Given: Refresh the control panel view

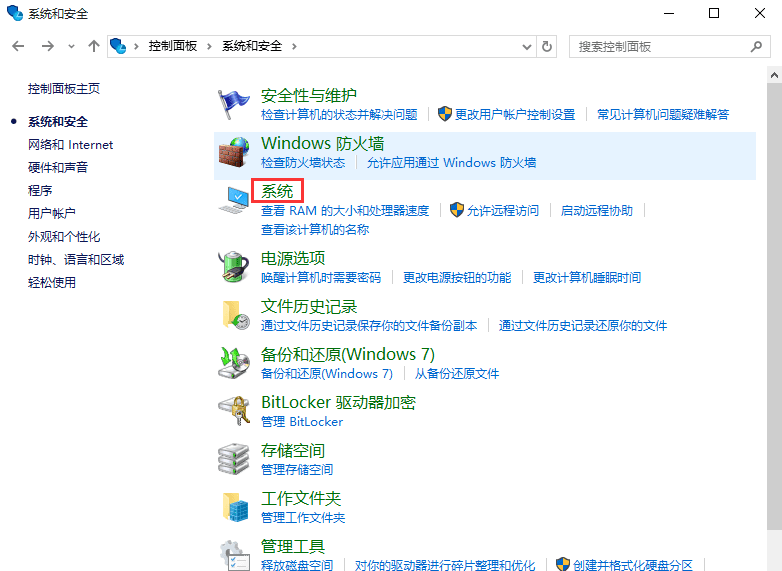Looking at the screenshot, I should (x=547, y=46).
